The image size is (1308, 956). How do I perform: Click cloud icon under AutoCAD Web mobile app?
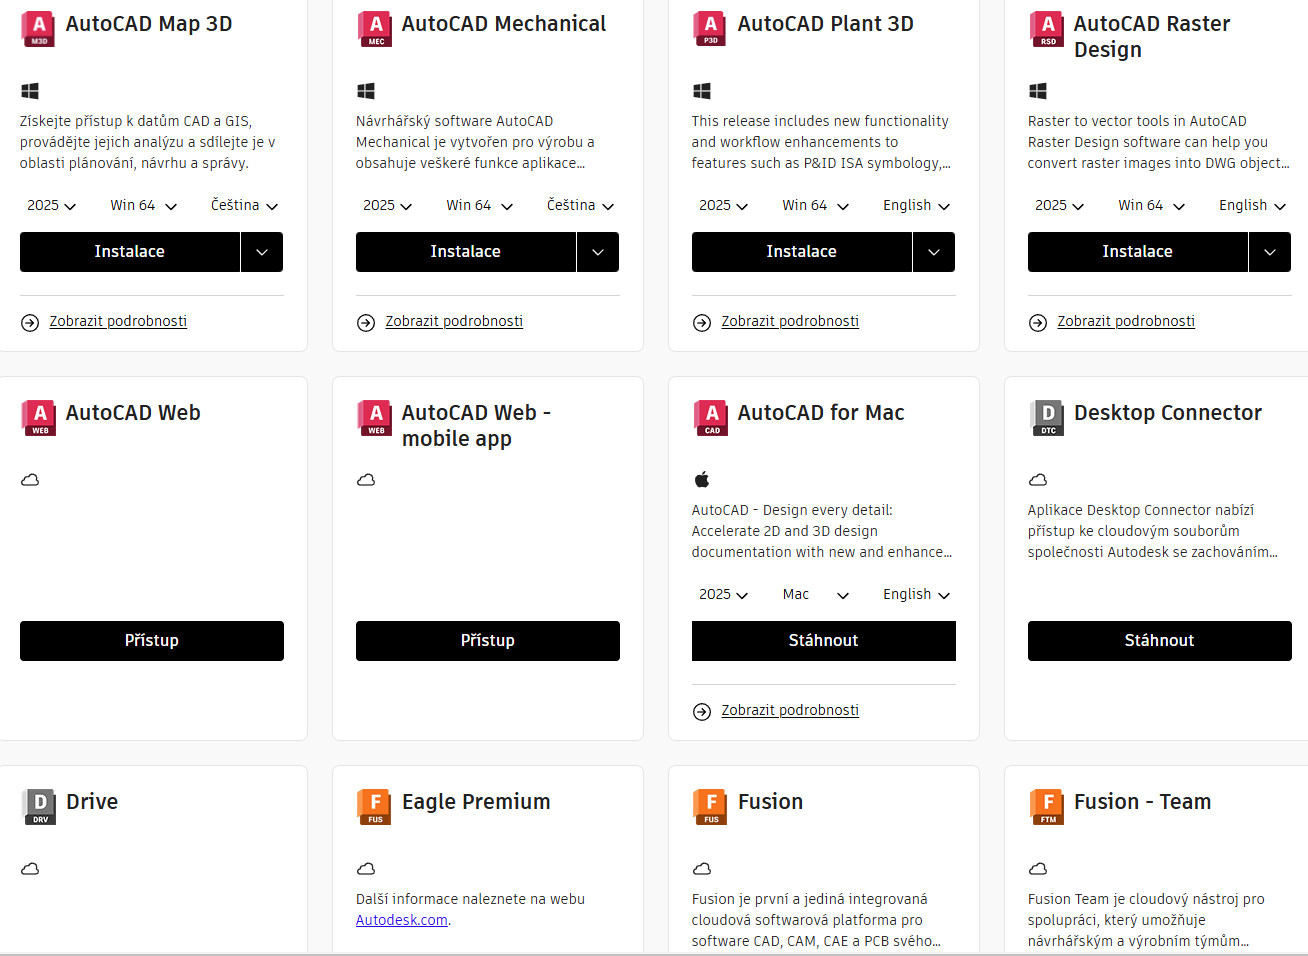366,480
